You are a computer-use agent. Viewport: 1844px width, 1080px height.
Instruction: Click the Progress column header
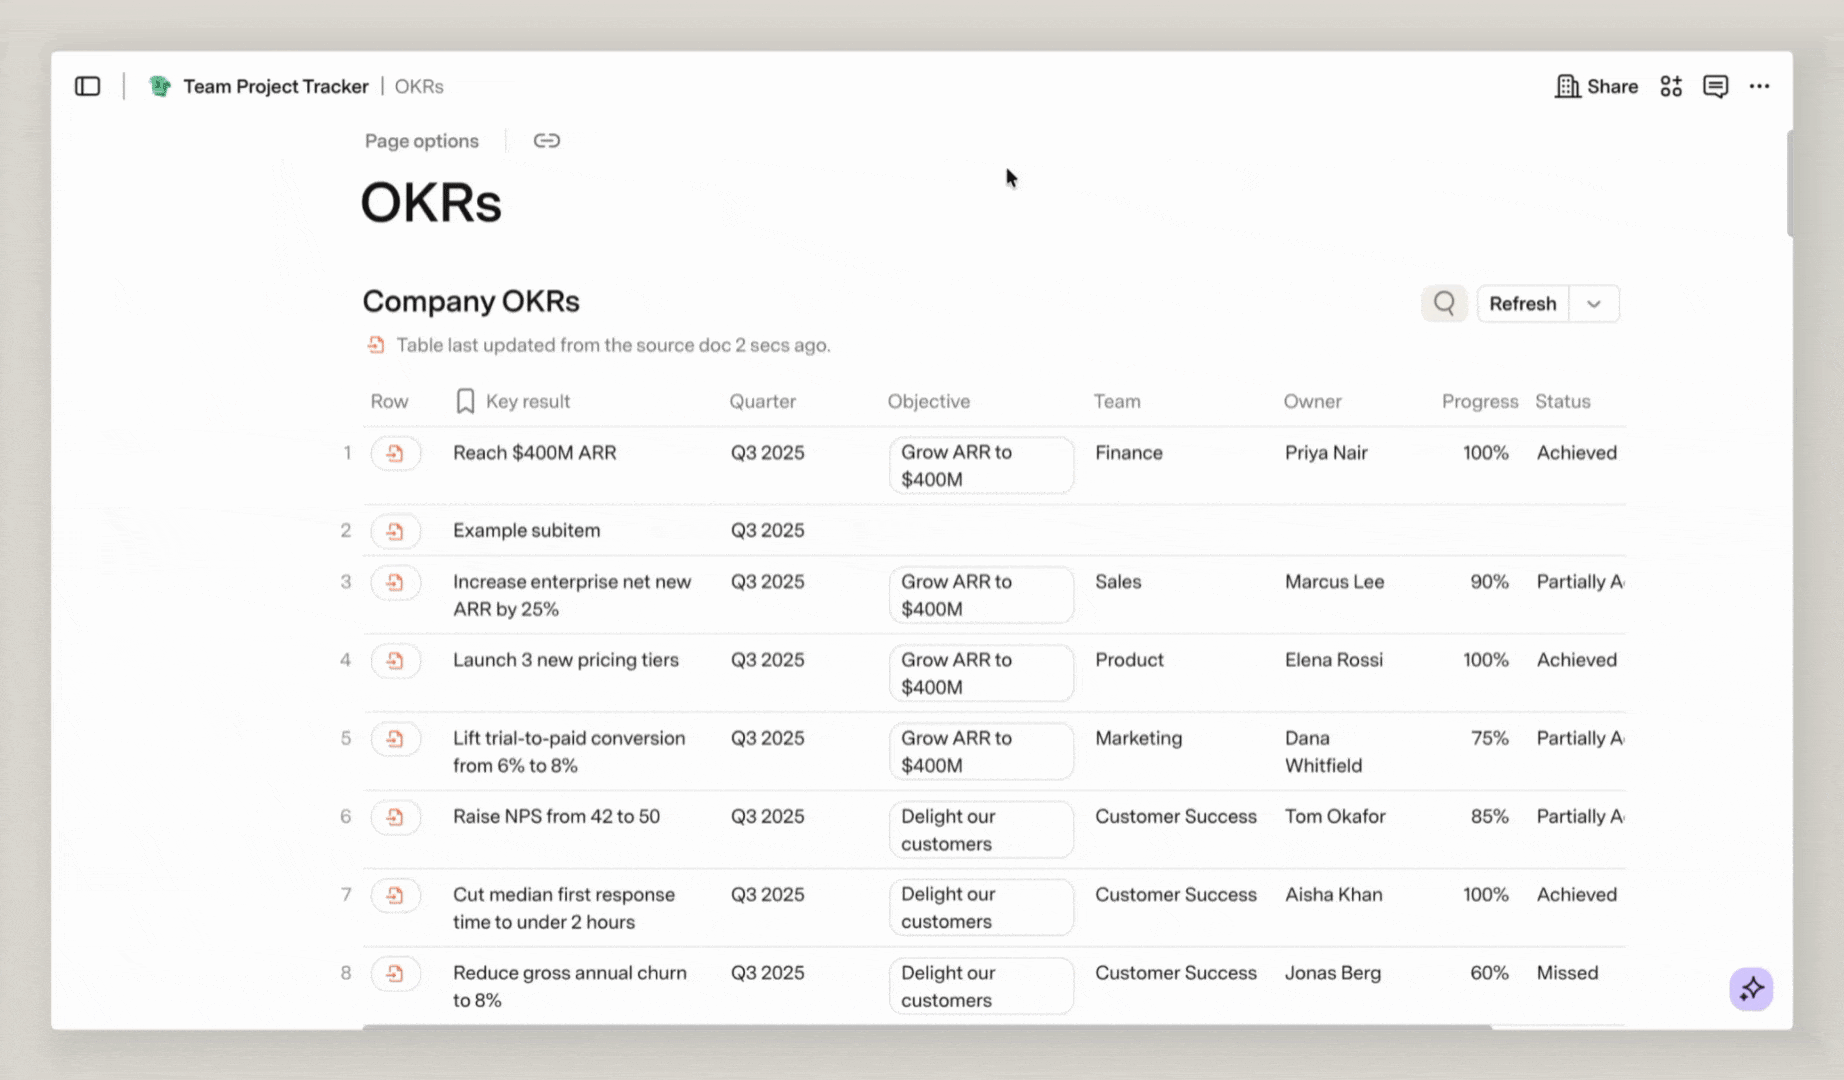(x=1479, y=401)
